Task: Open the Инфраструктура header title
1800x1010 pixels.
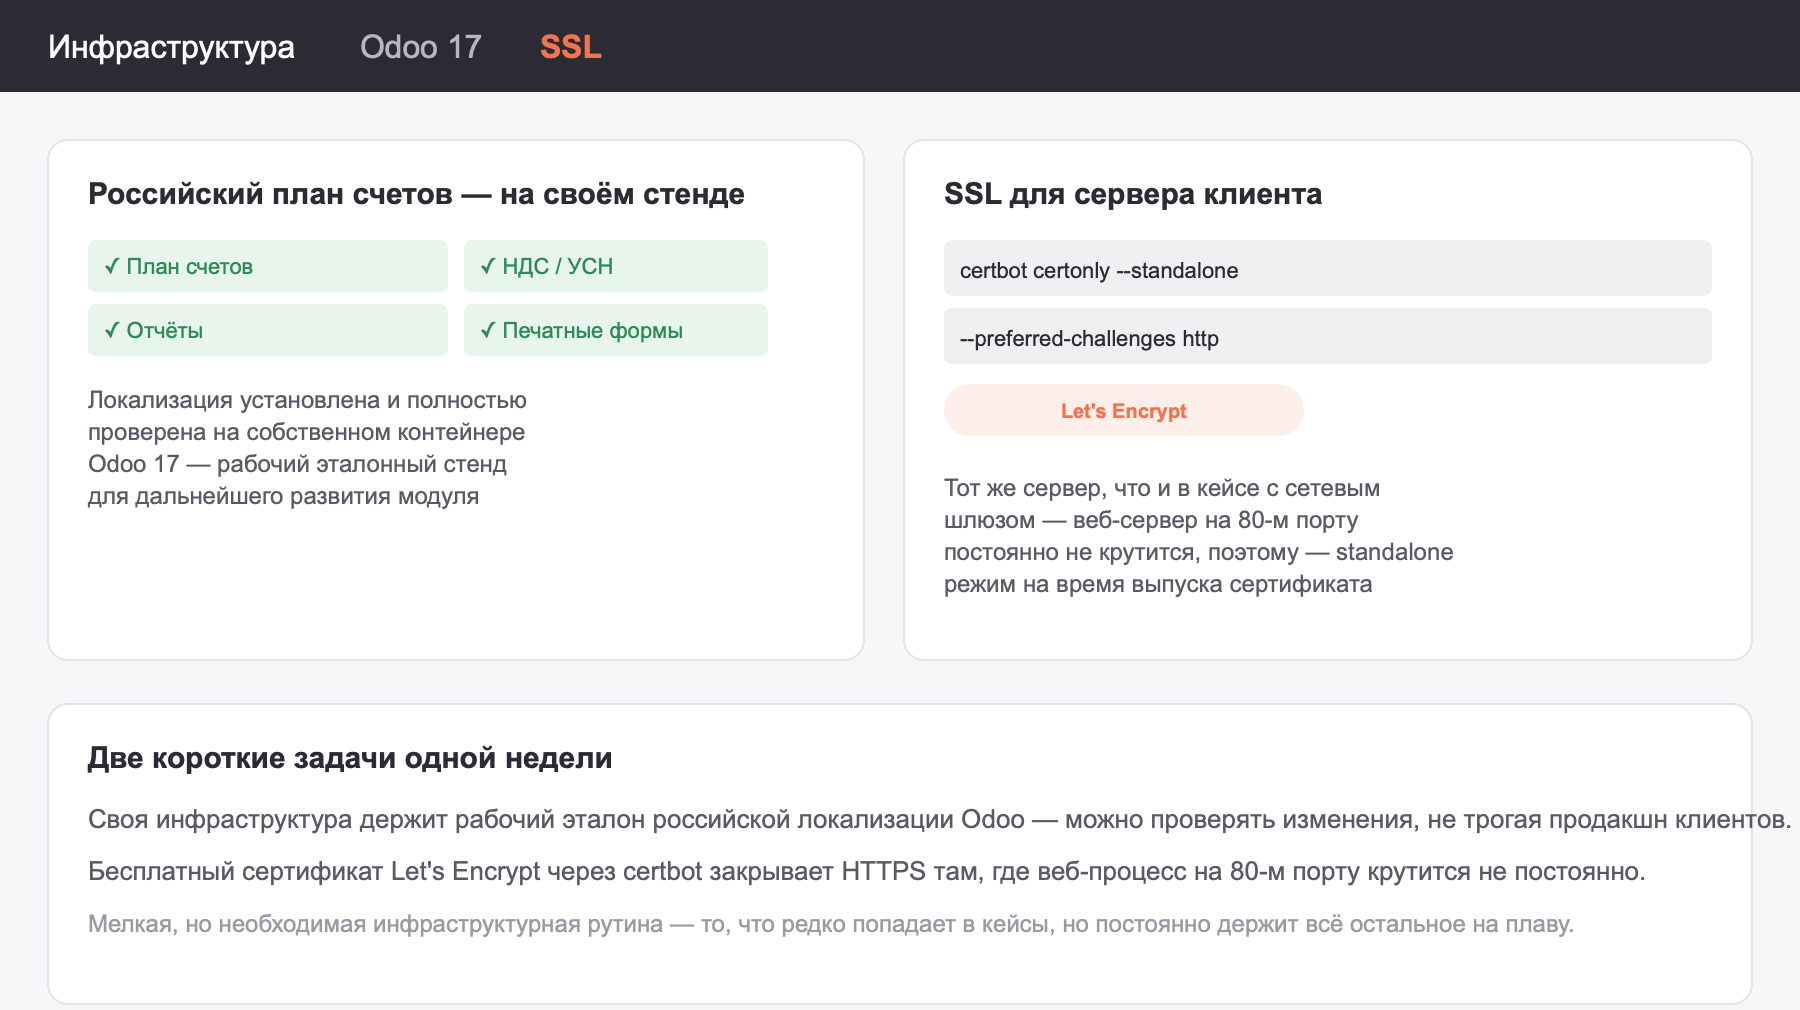Action: coord(171,47)
